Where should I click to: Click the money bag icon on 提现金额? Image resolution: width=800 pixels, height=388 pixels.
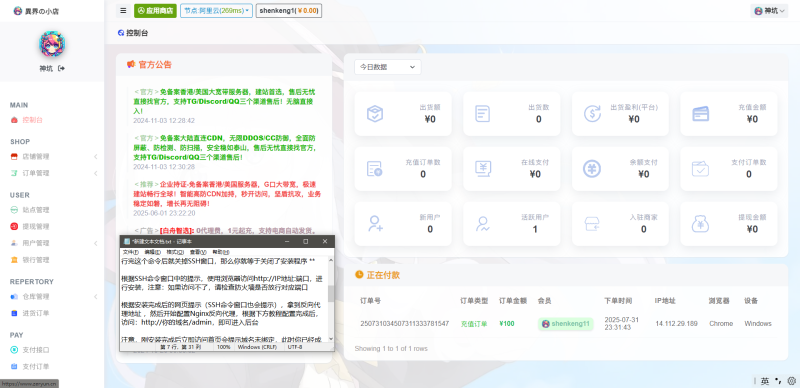[x=701, y=224]
